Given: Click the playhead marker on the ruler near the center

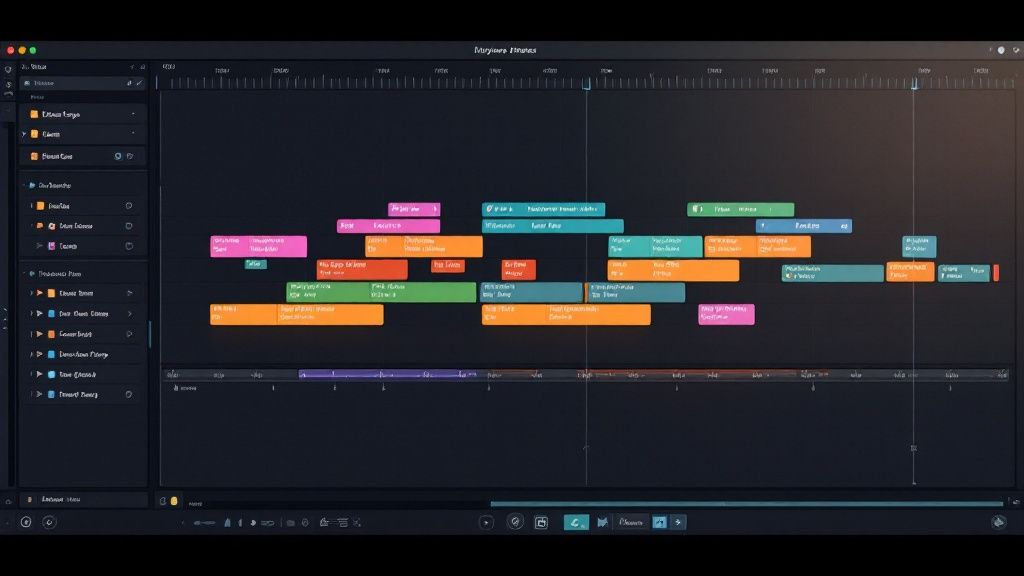Looking at the screenshot, I should pos(586,84).
